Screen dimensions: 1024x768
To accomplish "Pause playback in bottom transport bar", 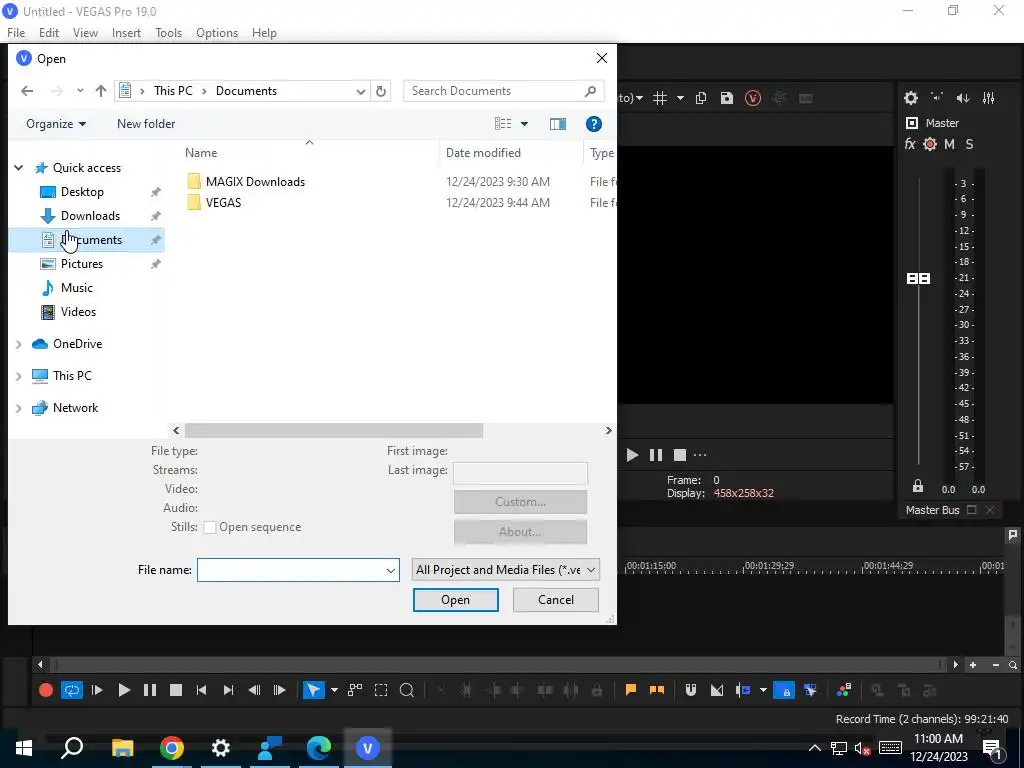I will (x=150, y=690).
